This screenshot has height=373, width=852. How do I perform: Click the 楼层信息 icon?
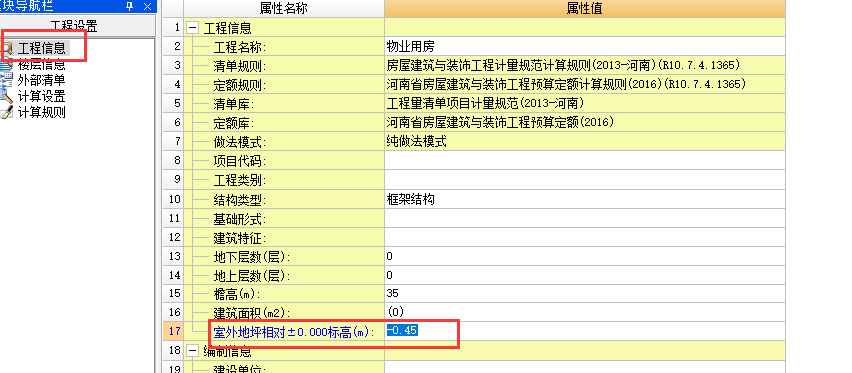click(7, 65)
